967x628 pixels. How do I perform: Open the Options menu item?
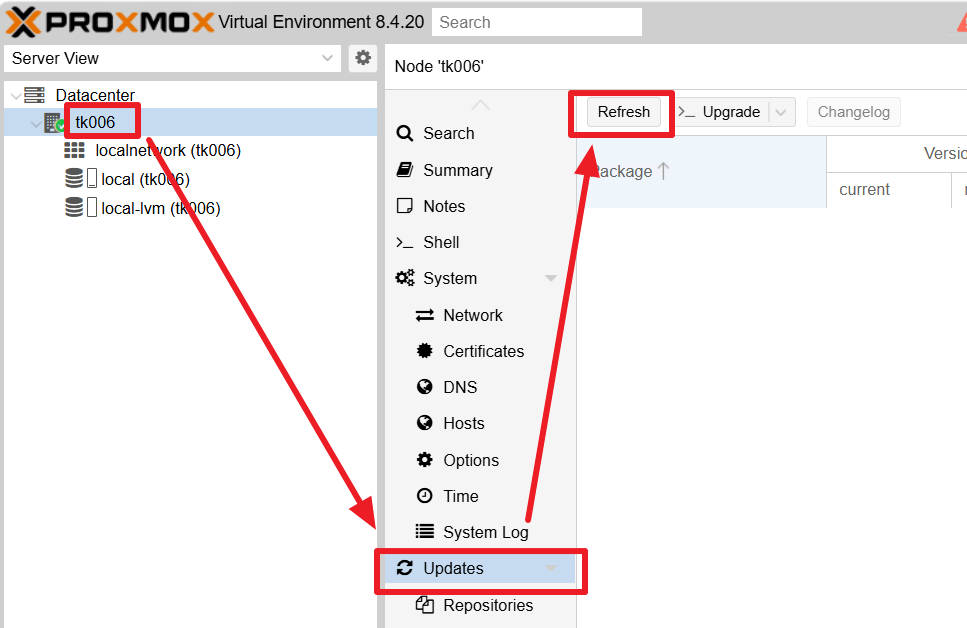coord(480,460)
